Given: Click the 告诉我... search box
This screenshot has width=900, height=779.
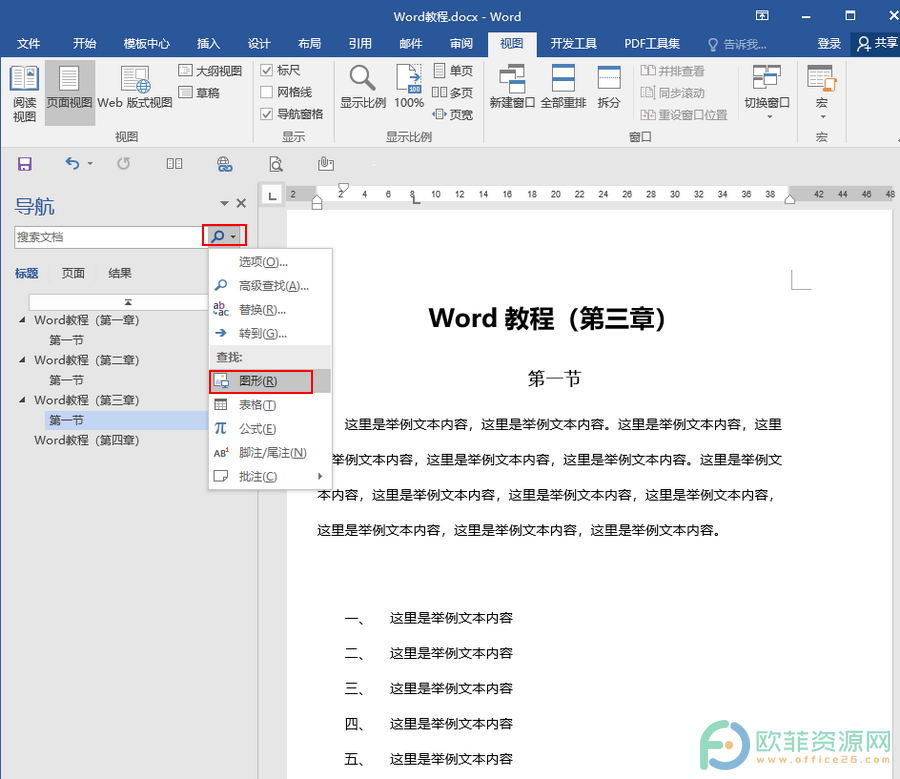Looking at the screenshot, I should pos(738,44).
